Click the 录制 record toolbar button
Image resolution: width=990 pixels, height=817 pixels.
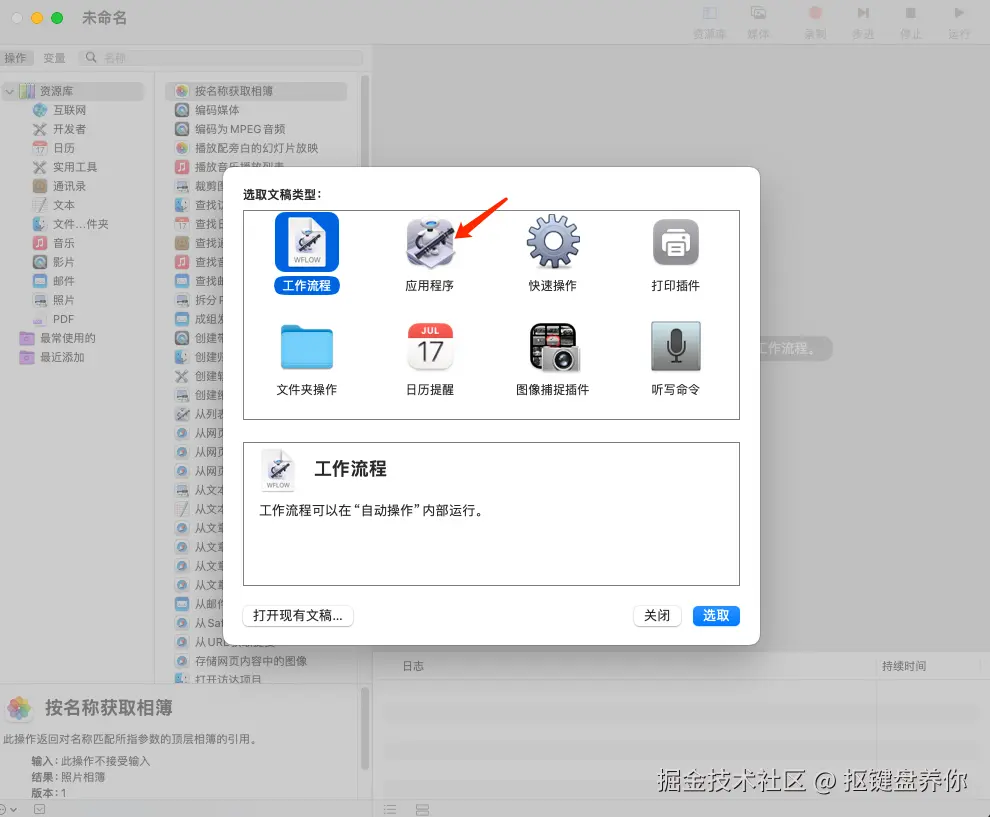tap(815, 22)
